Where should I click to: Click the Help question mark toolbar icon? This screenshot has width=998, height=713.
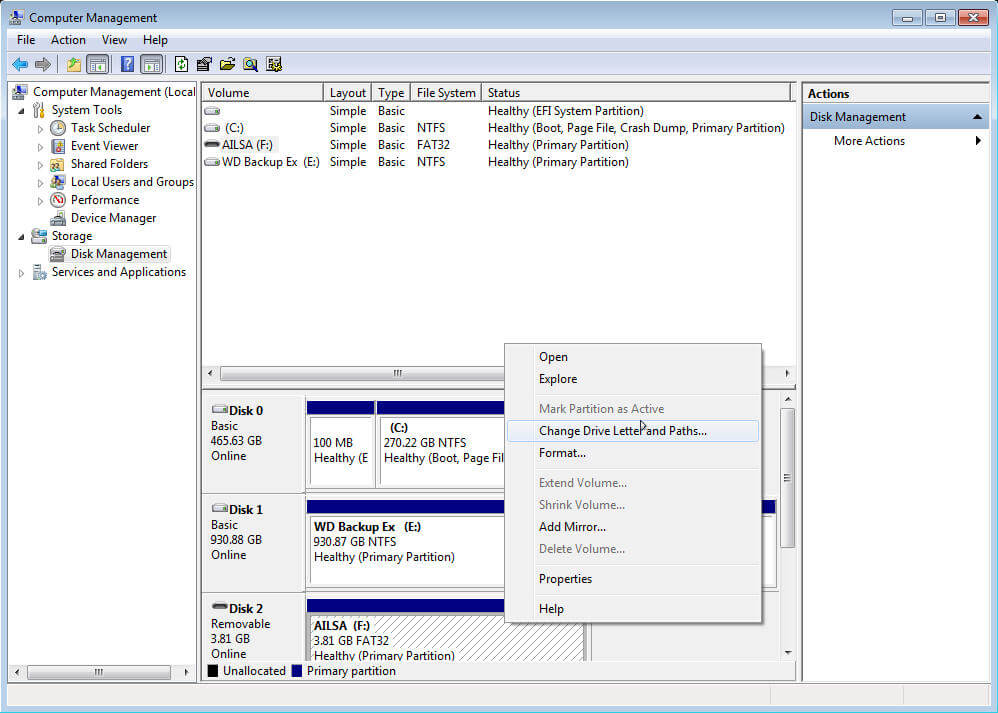point(127,65)
